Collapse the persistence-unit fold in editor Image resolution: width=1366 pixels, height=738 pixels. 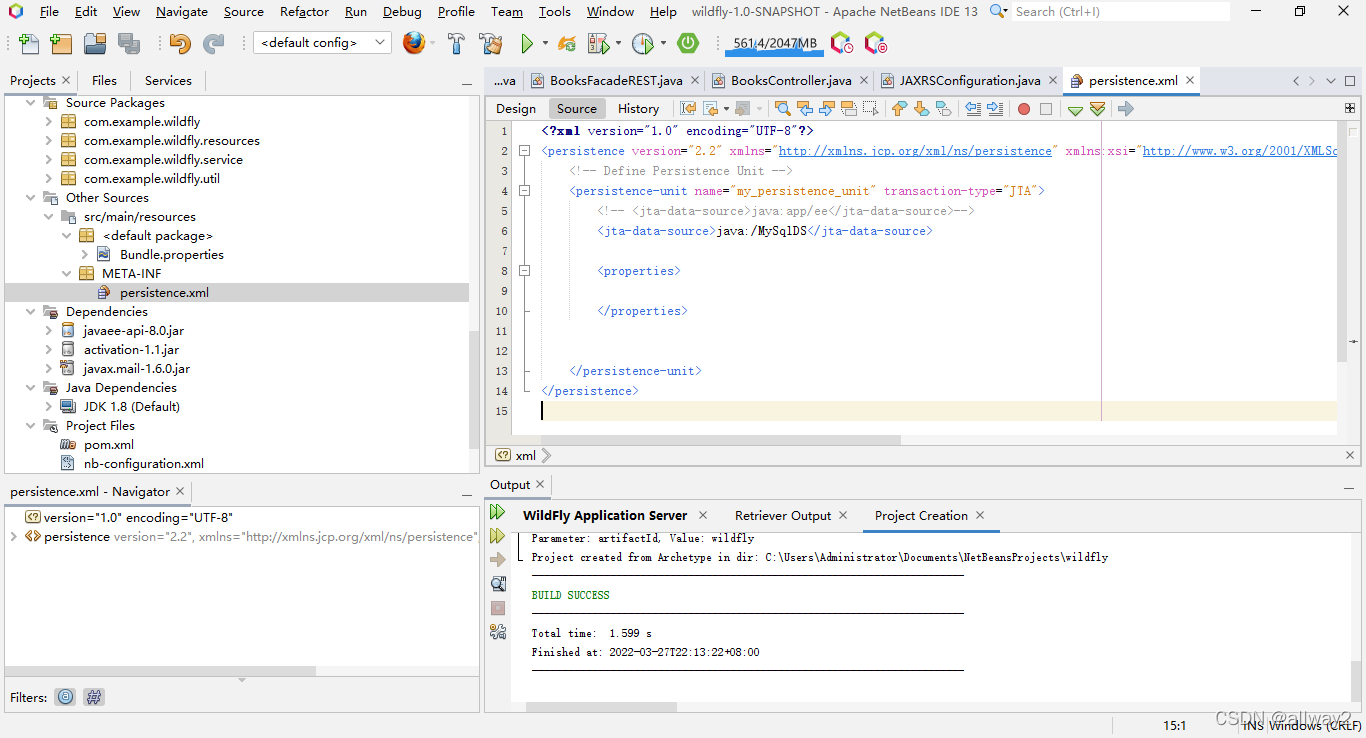tap(525, 191)
